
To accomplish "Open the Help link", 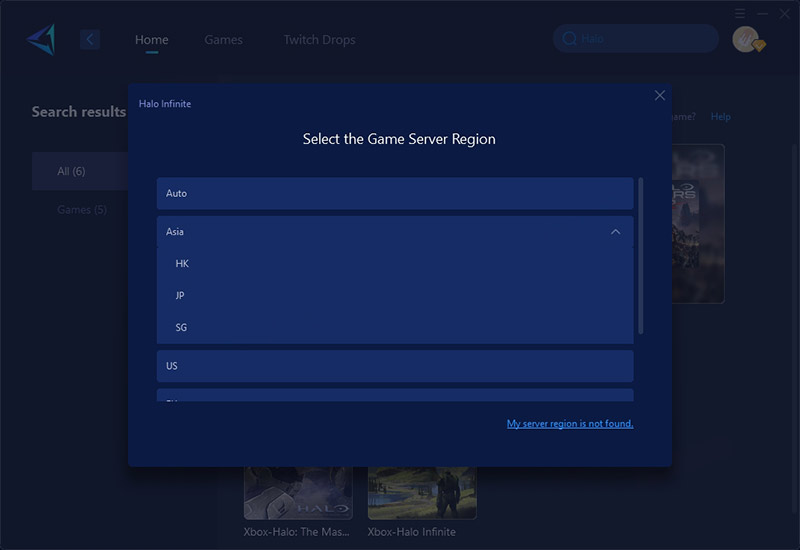I will 720,117.
